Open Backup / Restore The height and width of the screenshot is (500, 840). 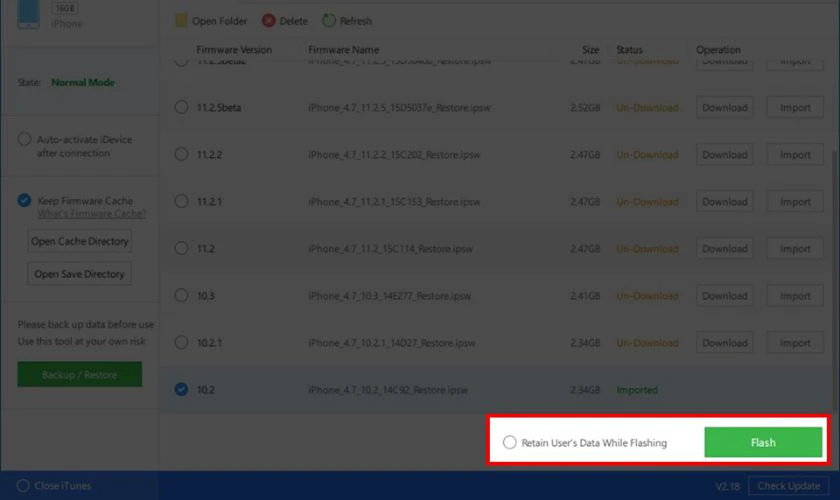[x=80, y=375]
